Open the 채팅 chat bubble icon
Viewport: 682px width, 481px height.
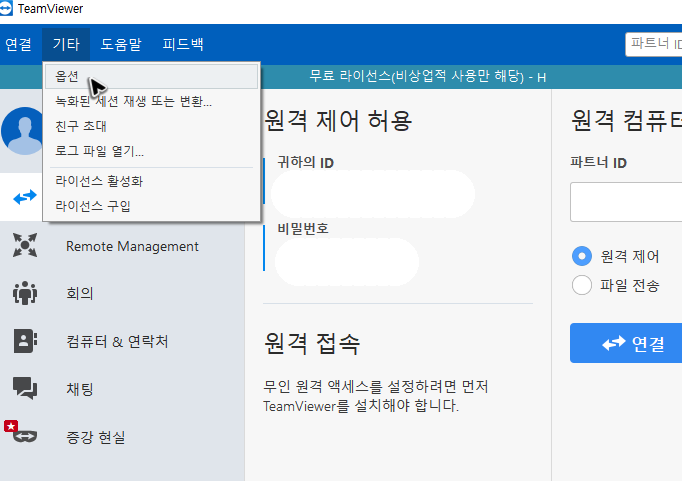coord(25,388)
